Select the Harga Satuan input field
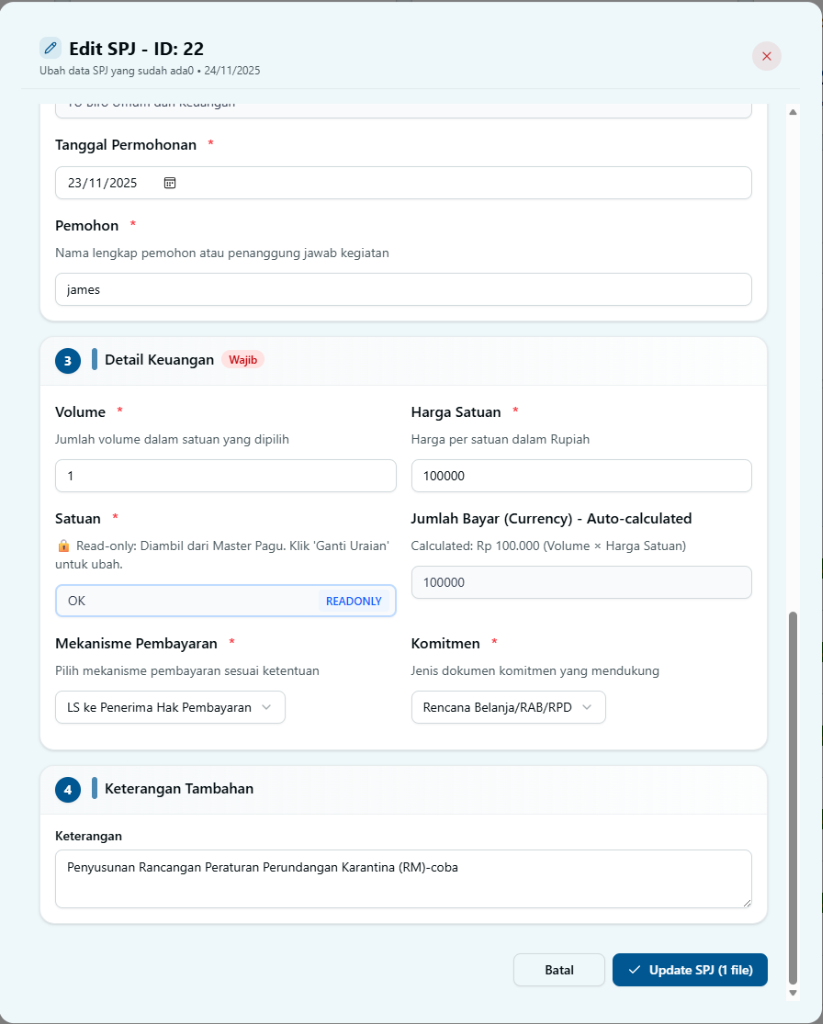This screenshot has height=1024, width=823. pyautogui.click(x=581, y=476)
